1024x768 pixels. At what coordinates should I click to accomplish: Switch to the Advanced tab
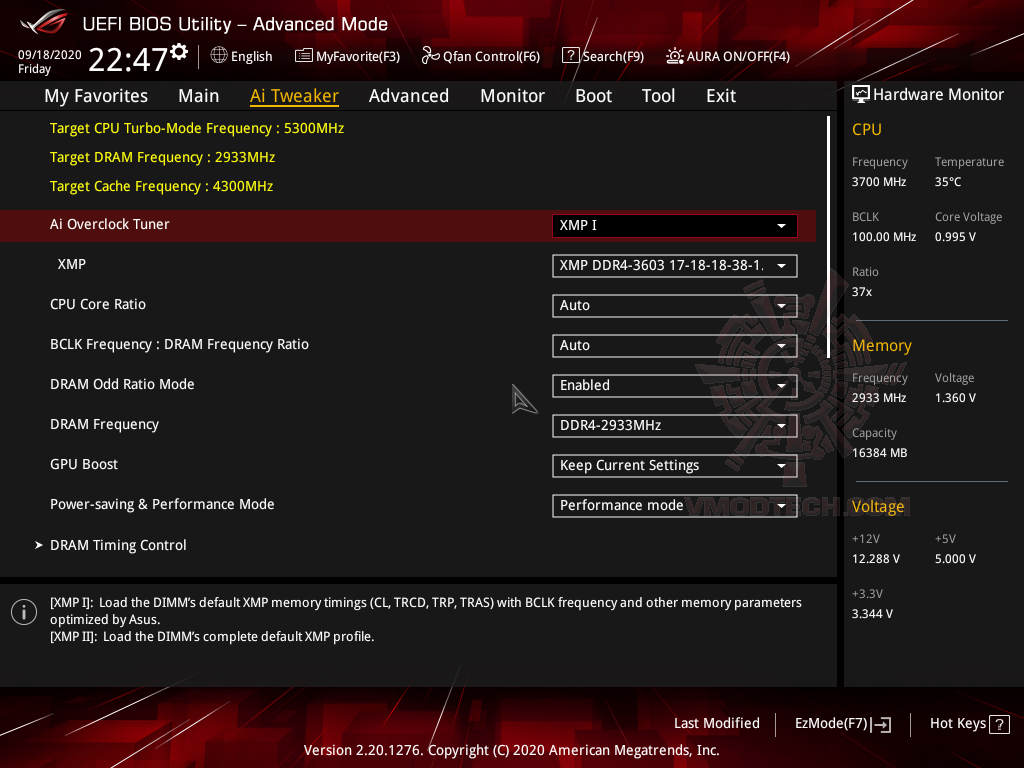coord(409,95)
